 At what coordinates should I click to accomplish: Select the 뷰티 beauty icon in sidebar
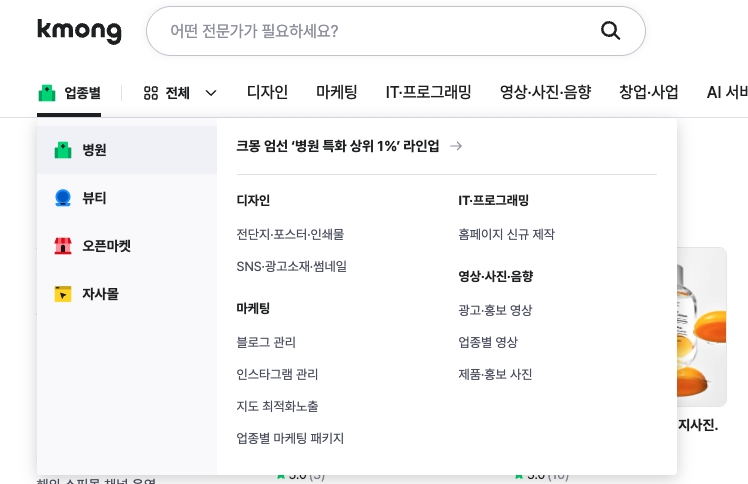point(63,198)
